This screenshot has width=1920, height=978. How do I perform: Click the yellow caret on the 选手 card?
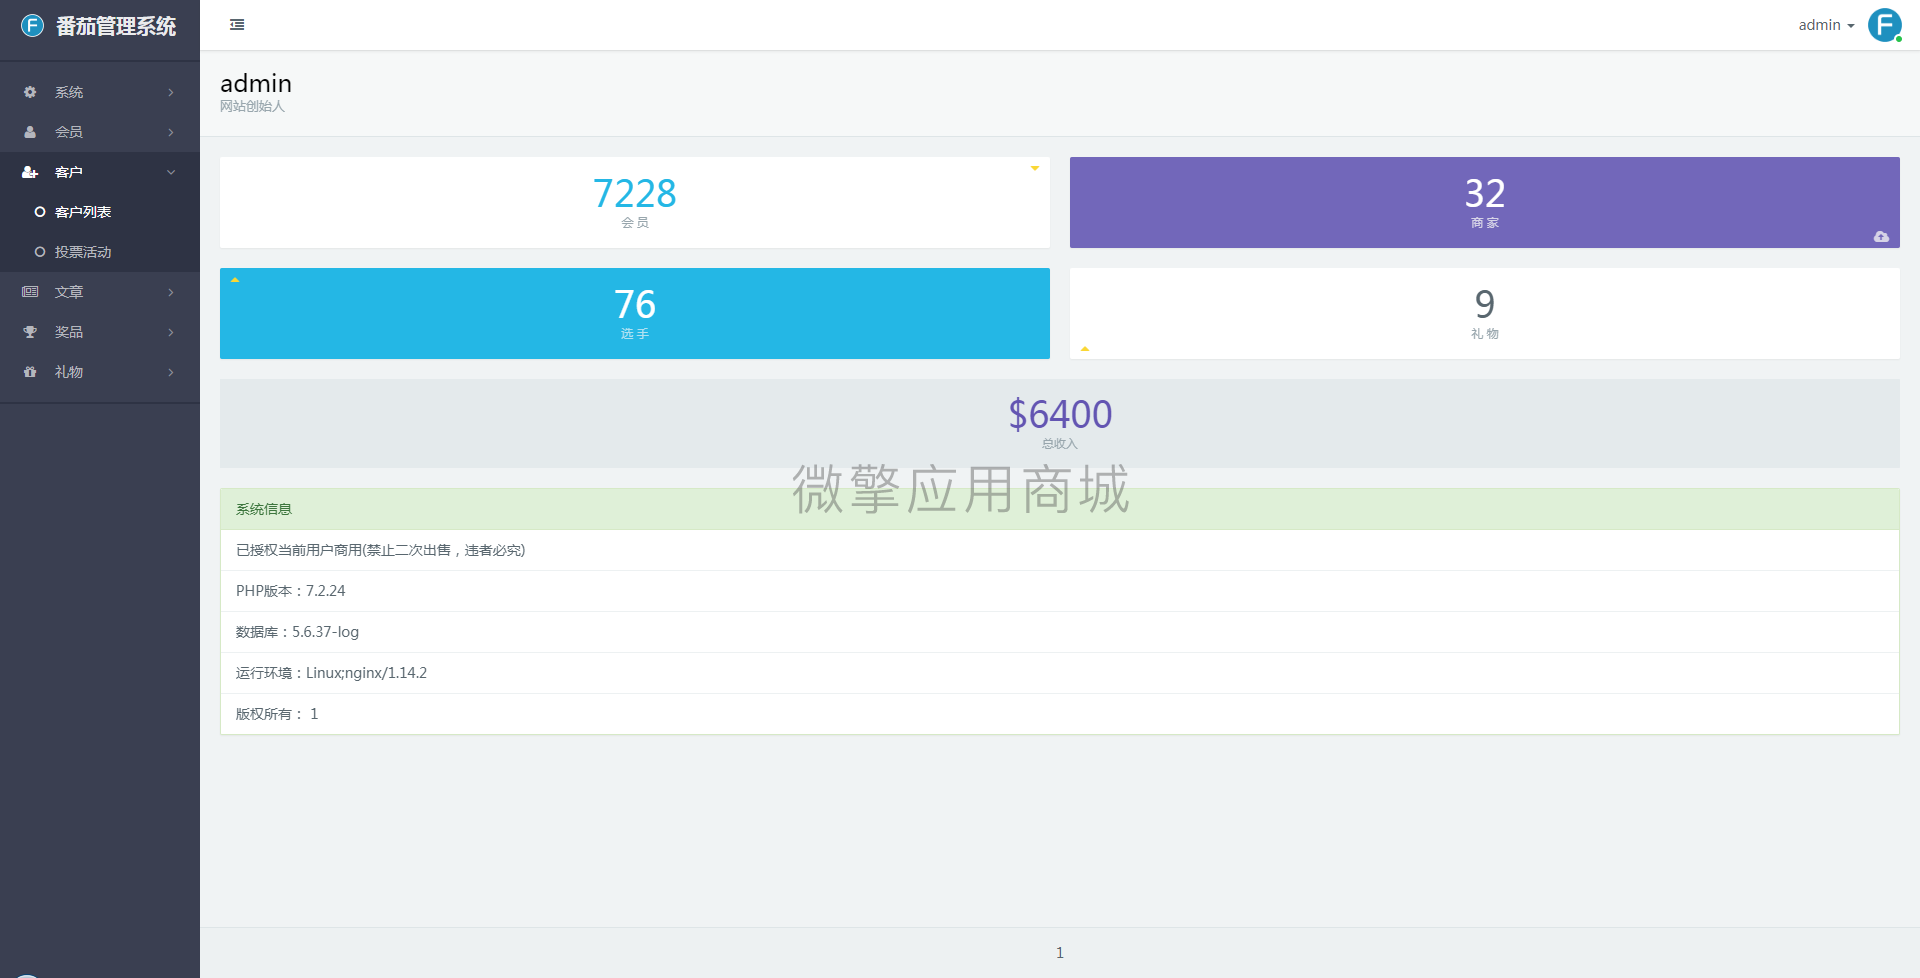[x=235, y=280]
